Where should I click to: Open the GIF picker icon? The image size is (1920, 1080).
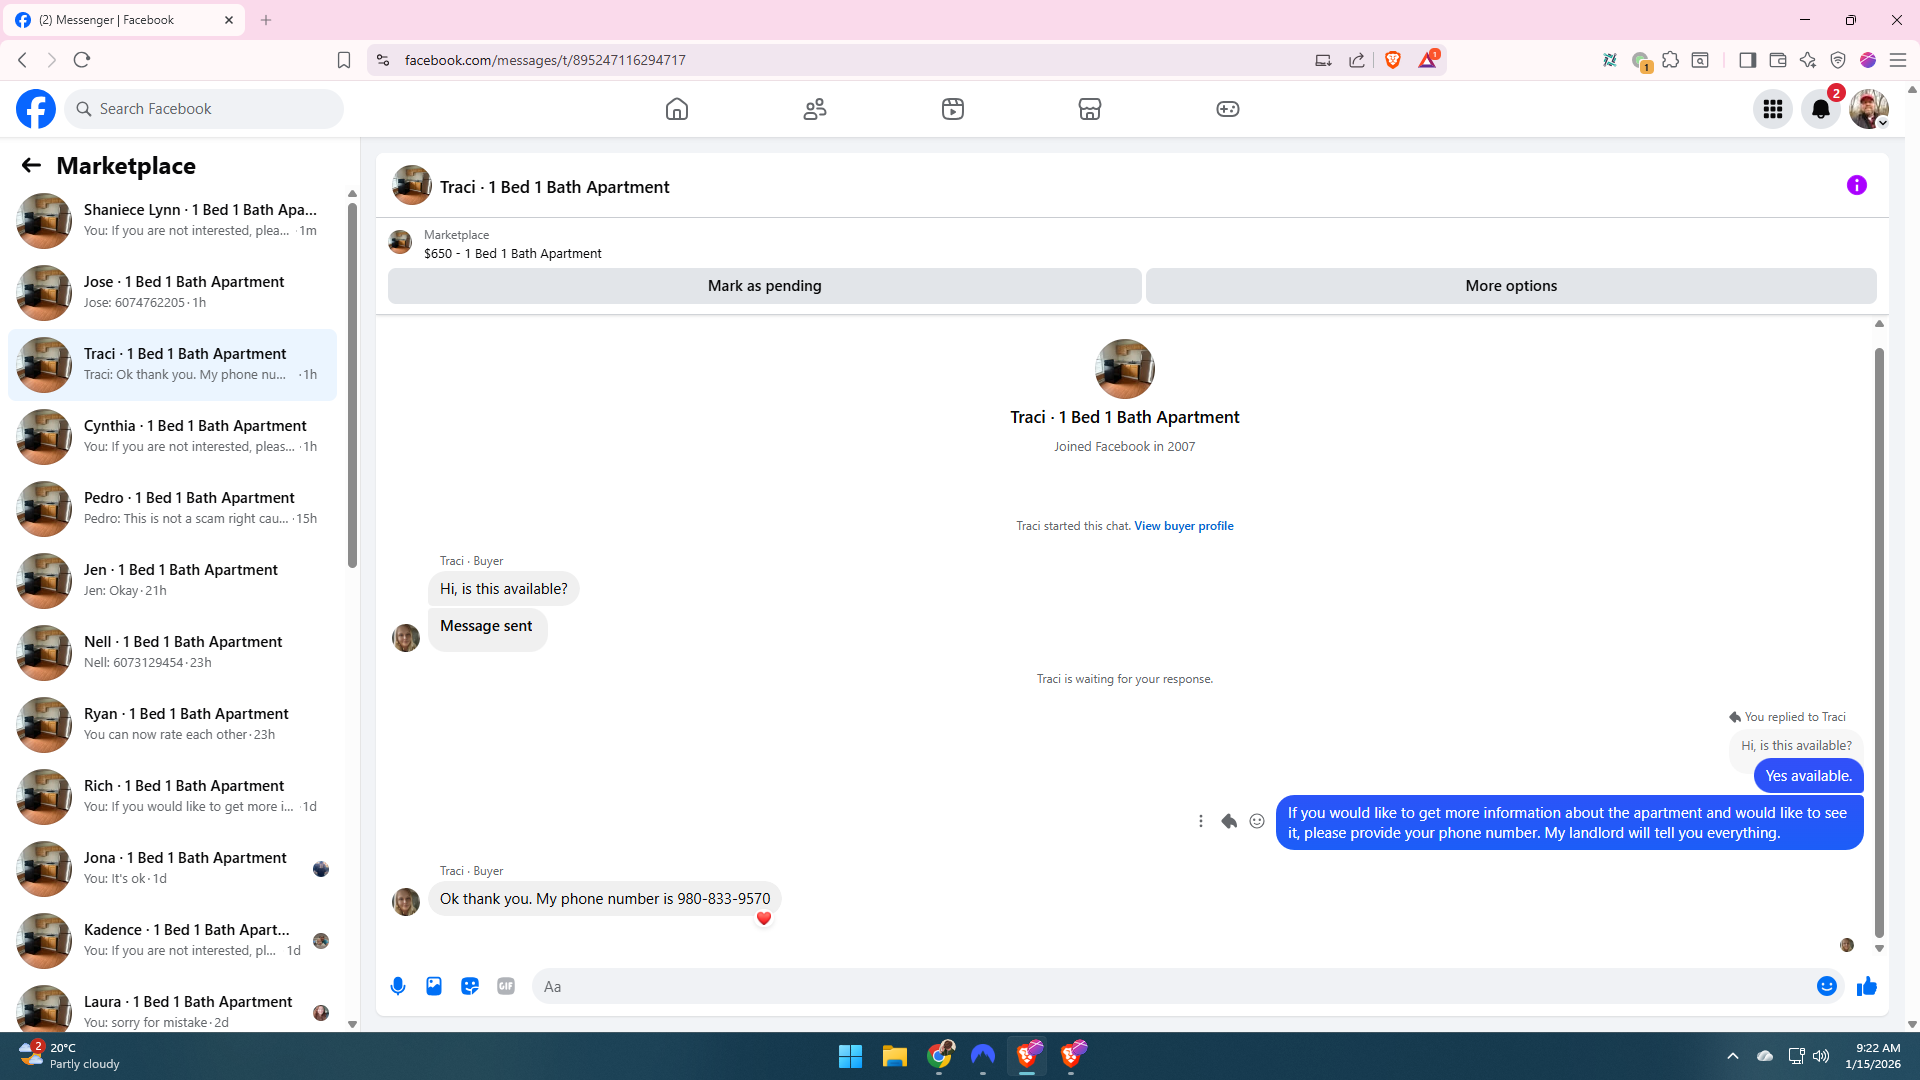[x=506, y=986]
